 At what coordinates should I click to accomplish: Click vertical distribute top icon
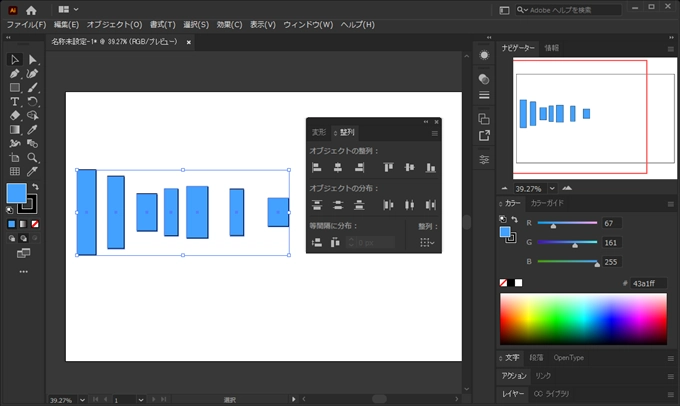point(317,205)
